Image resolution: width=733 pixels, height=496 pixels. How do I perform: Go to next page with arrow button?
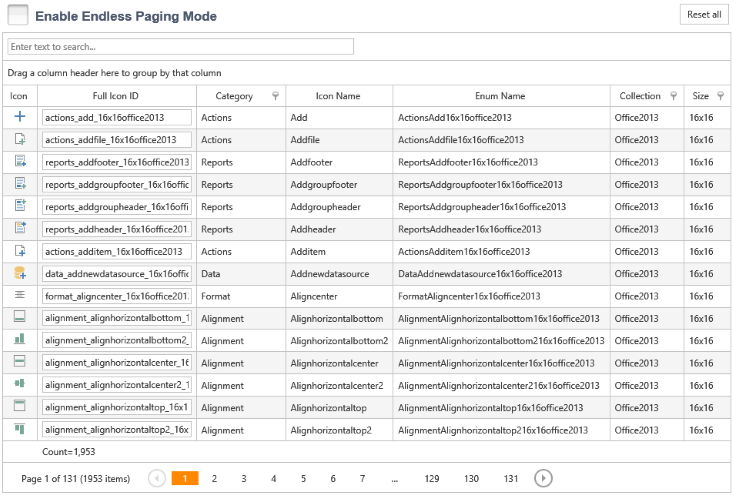point(543,479)
